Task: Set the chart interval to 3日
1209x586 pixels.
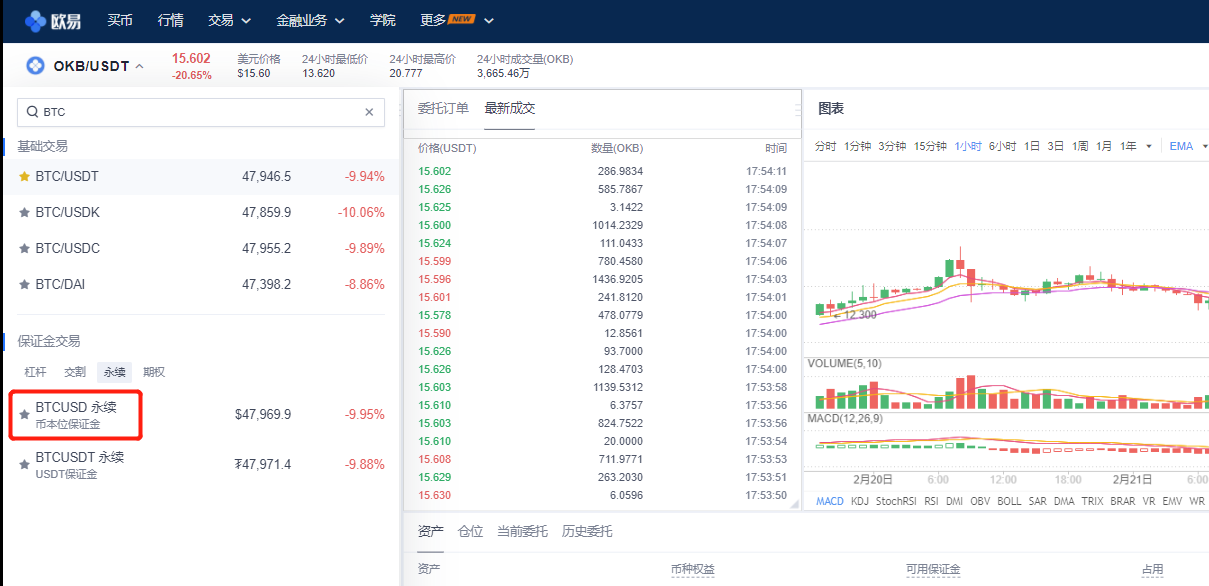Action: point(1056,146)
